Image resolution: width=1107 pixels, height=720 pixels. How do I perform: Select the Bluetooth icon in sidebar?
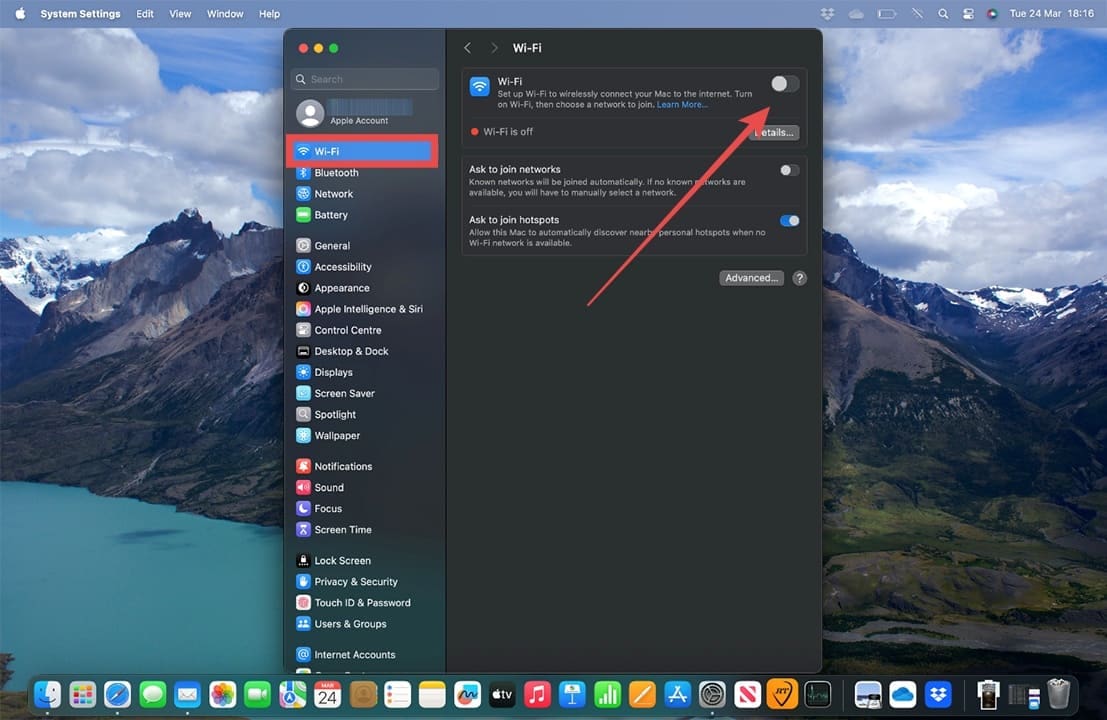pyautogui.click(x=303, y=172)
